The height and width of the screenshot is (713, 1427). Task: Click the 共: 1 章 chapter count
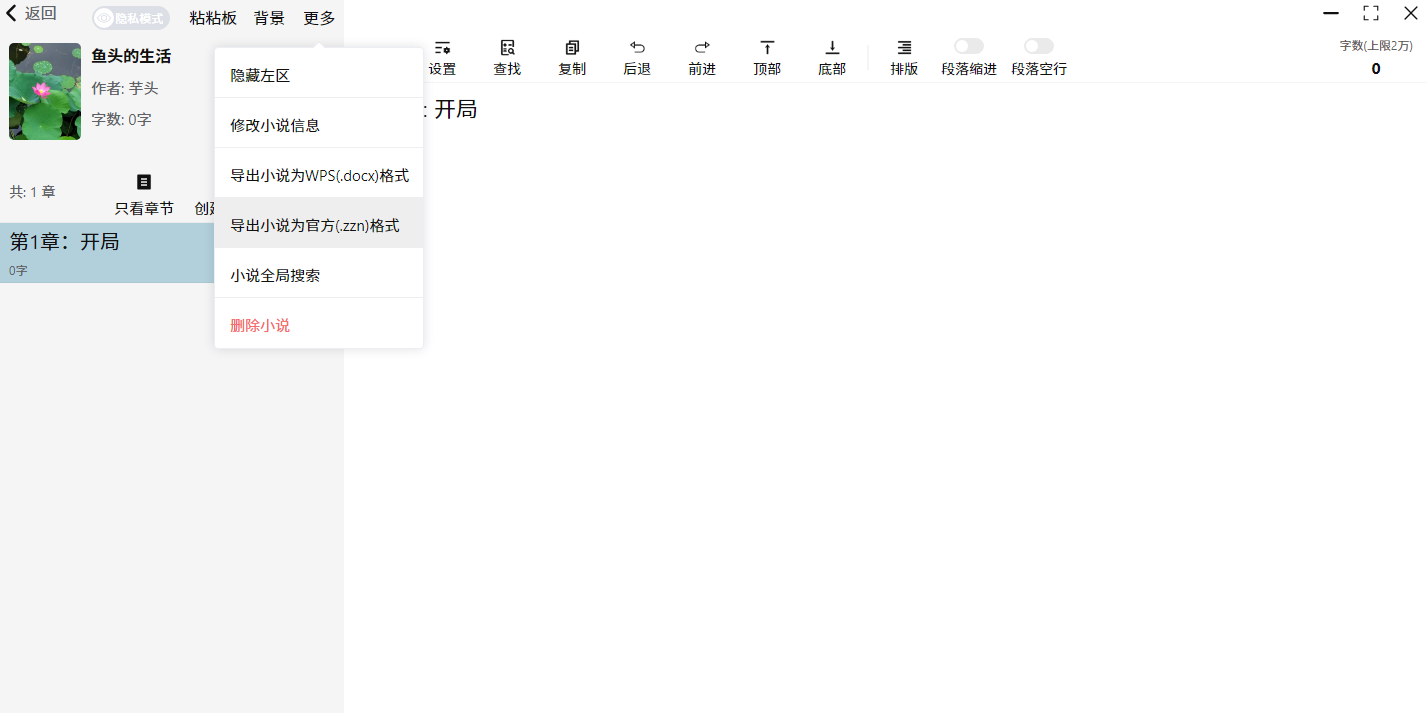[32, 192]
